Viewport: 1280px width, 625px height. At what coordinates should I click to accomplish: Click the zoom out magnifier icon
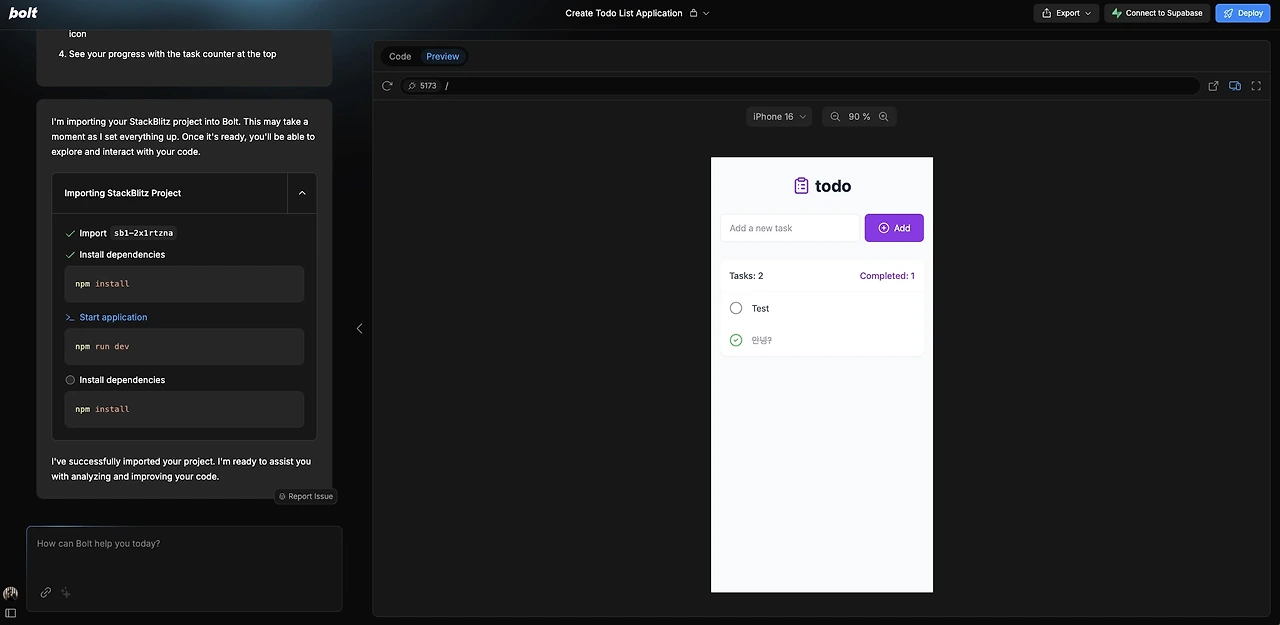click(835, 117)
